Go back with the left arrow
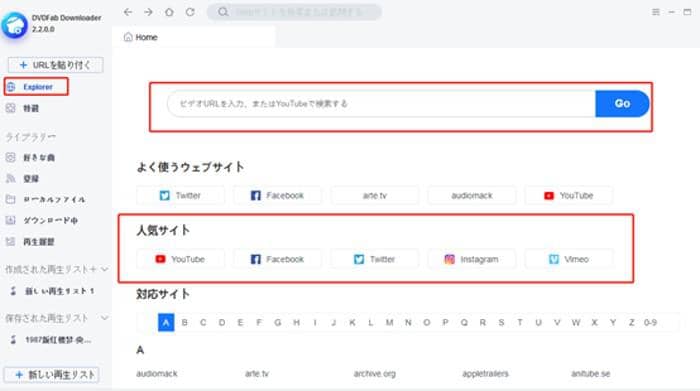 (128, 12)
